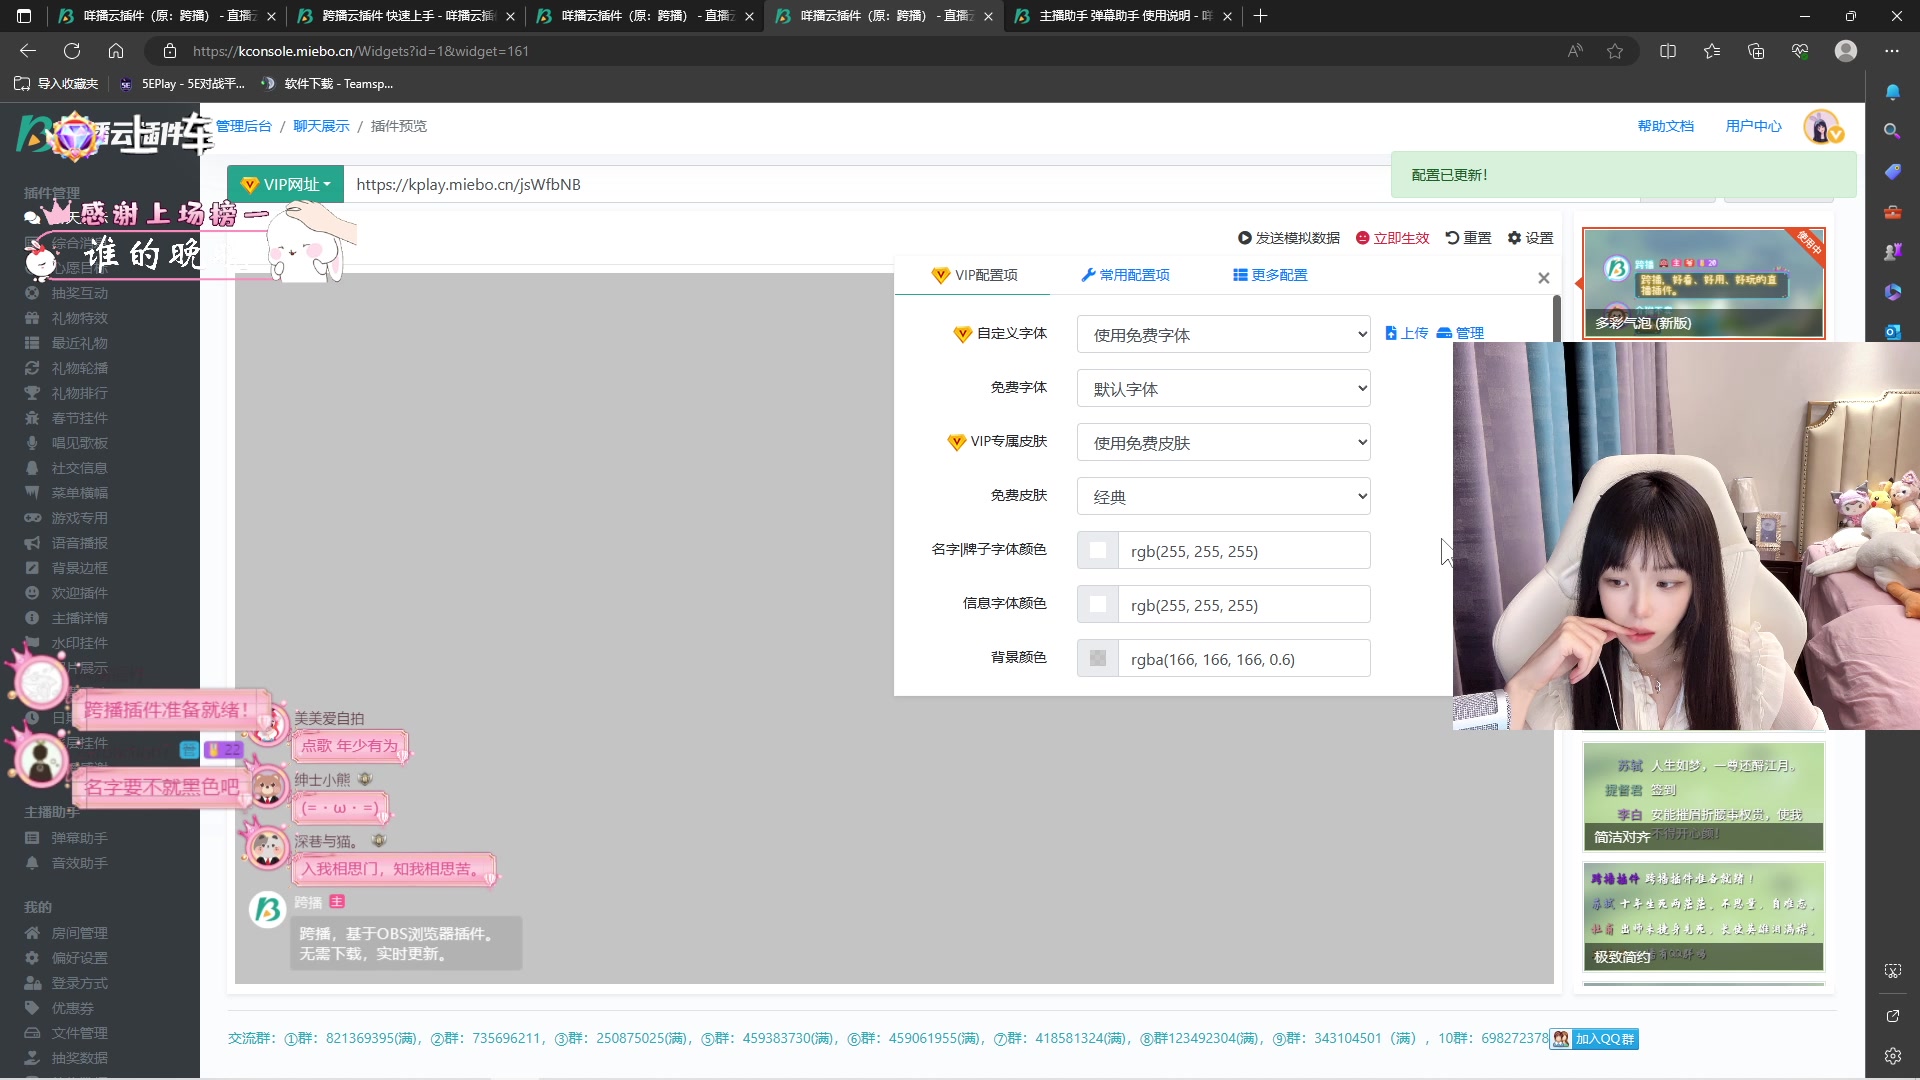Open 音效助手 sidebar item
The width and height of the screenshot is (1920, 1080).
click(80, 863)
